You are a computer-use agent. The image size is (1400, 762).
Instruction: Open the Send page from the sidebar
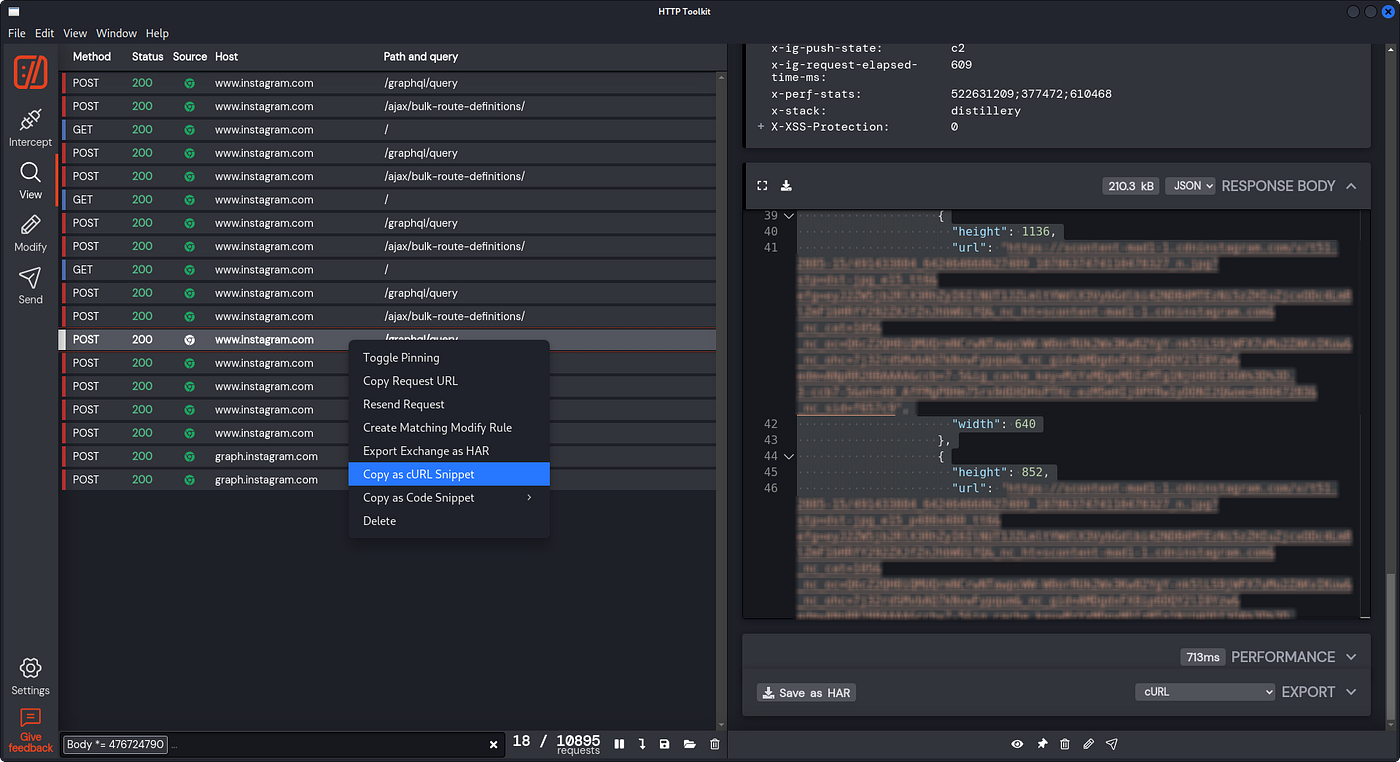pyautogui.click(x=30, y=285)
